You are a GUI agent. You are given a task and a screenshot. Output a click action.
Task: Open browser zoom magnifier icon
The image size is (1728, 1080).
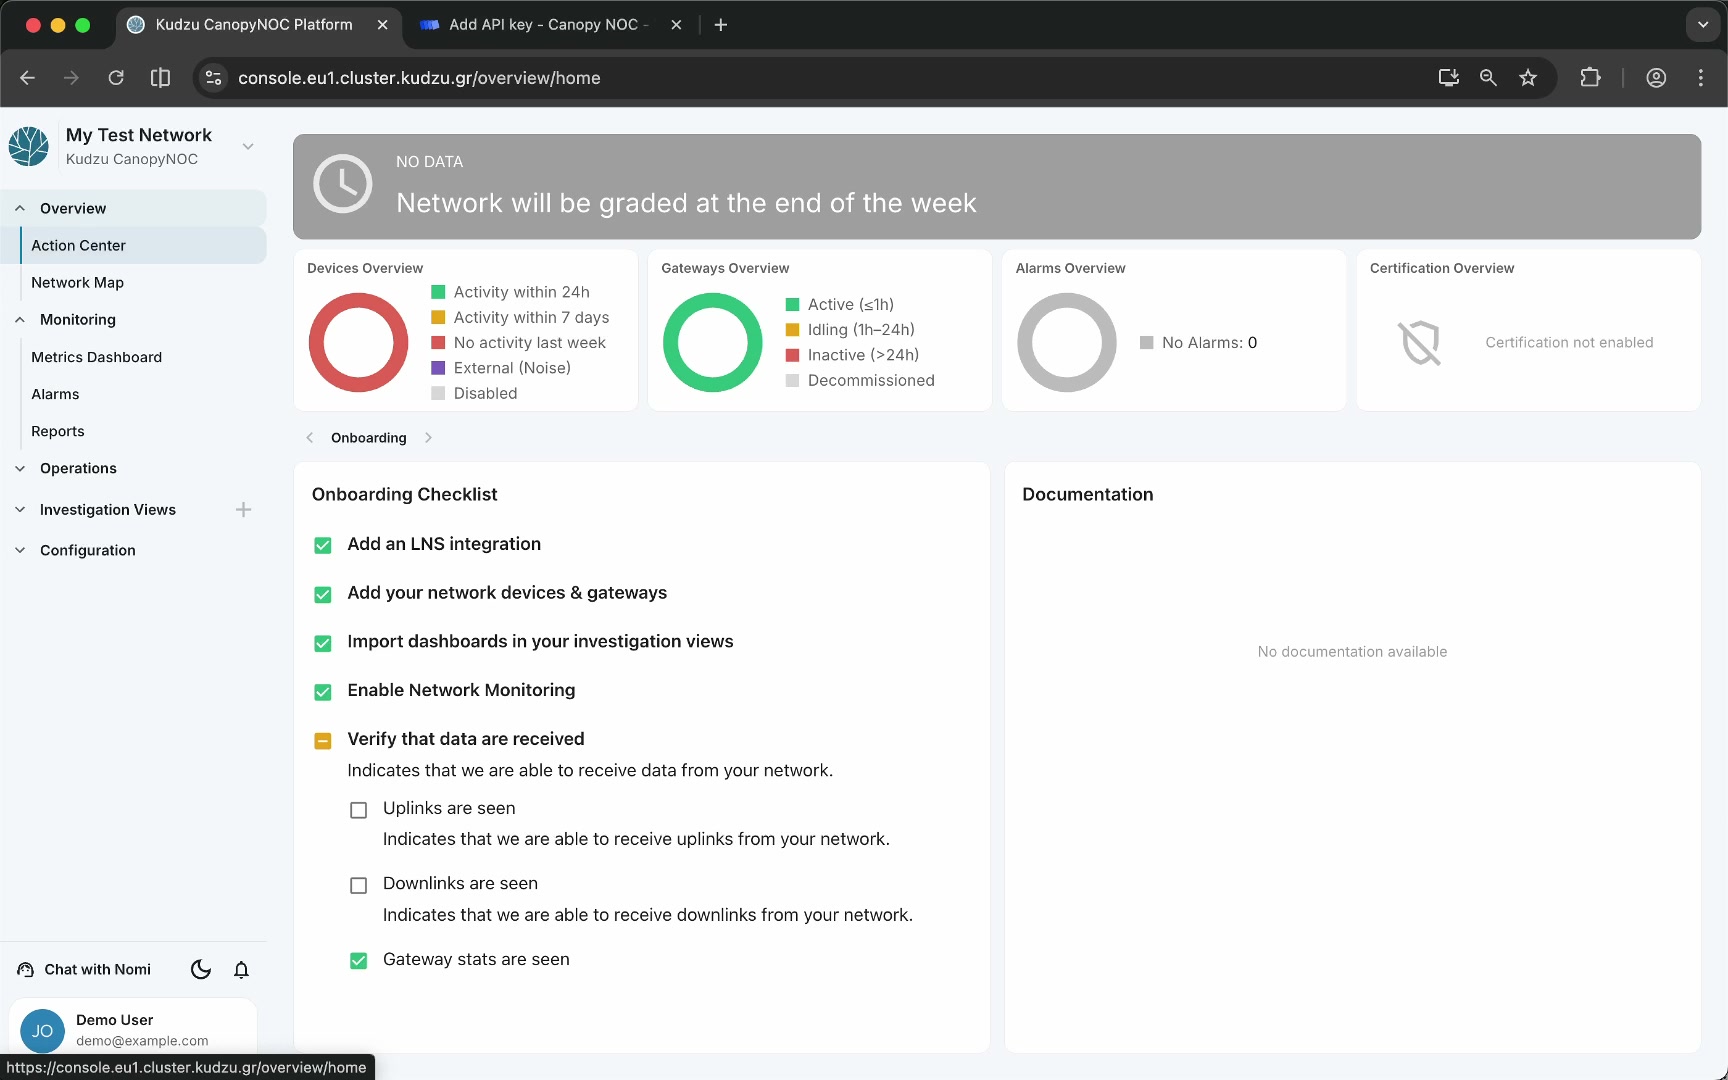pyautogui.click(x=1488, y=78)
